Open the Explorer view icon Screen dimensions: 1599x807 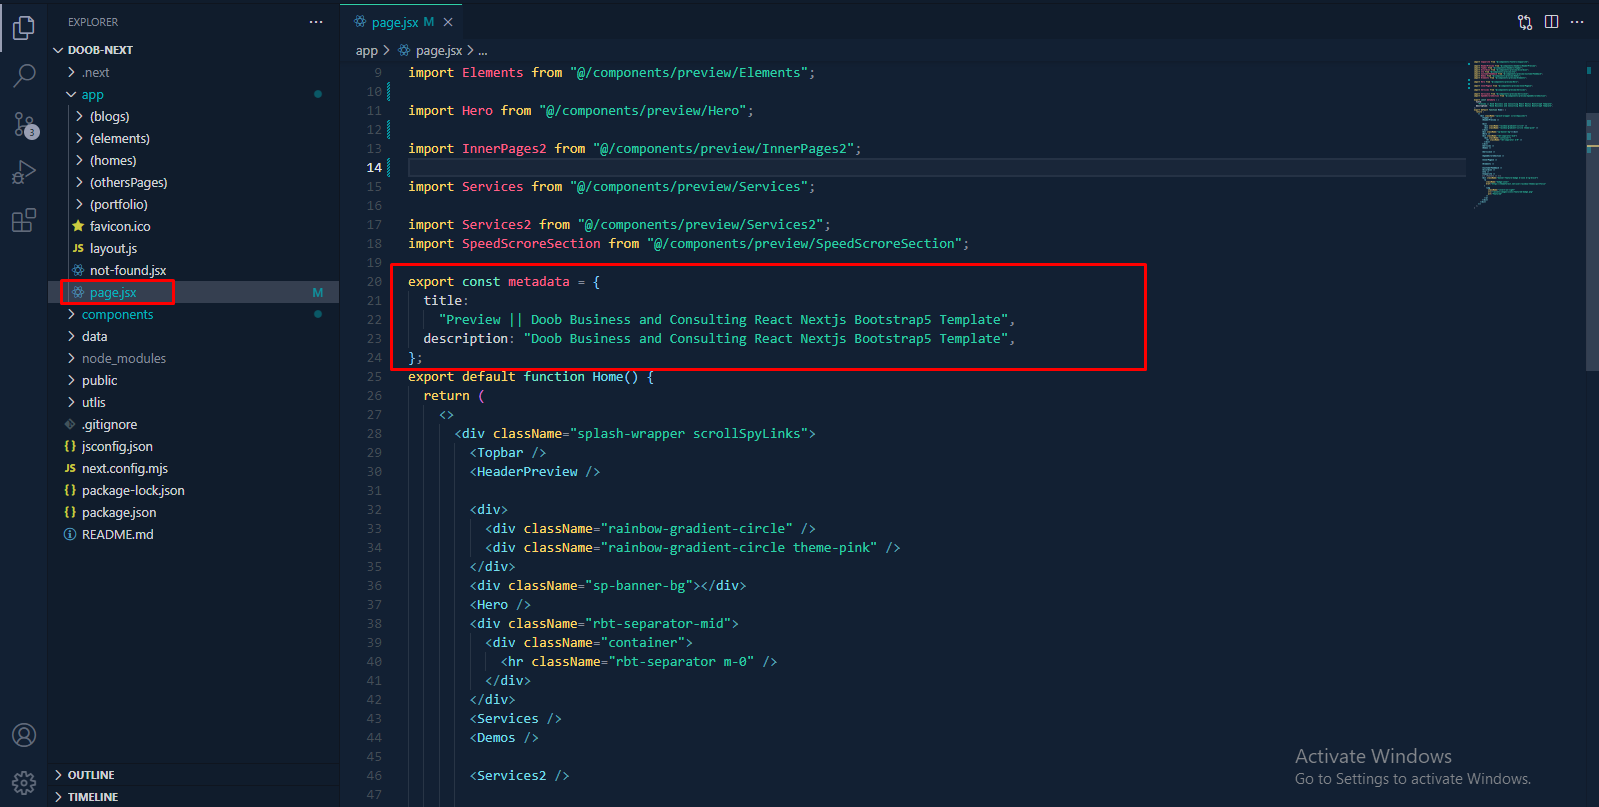(24, 28)
